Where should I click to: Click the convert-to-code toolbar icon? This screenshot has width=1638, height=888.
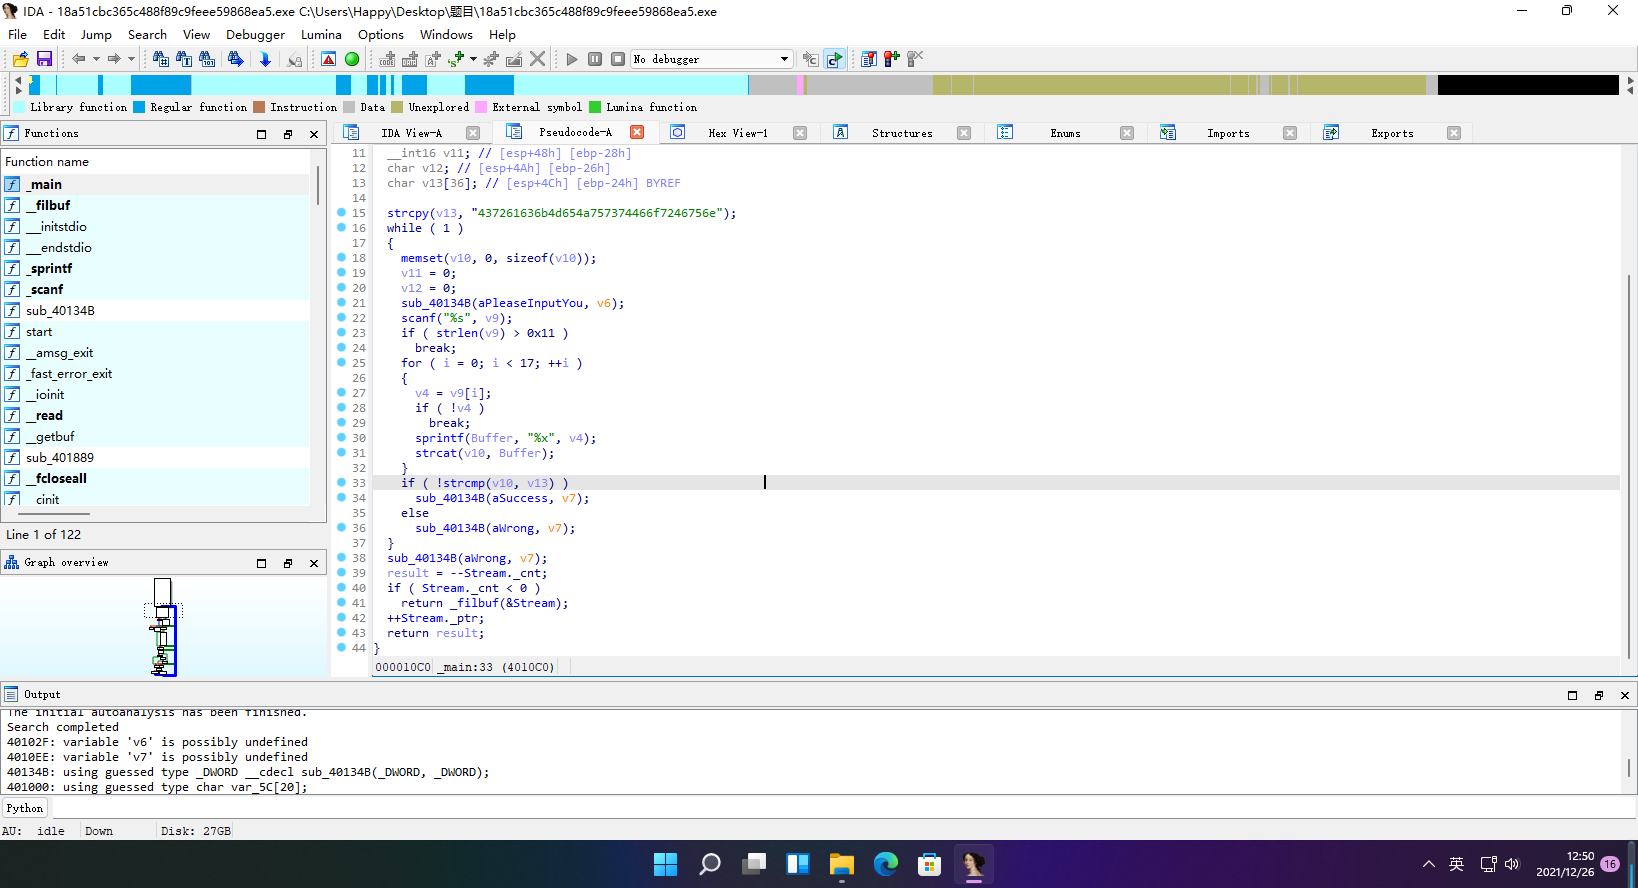(387, 59)
